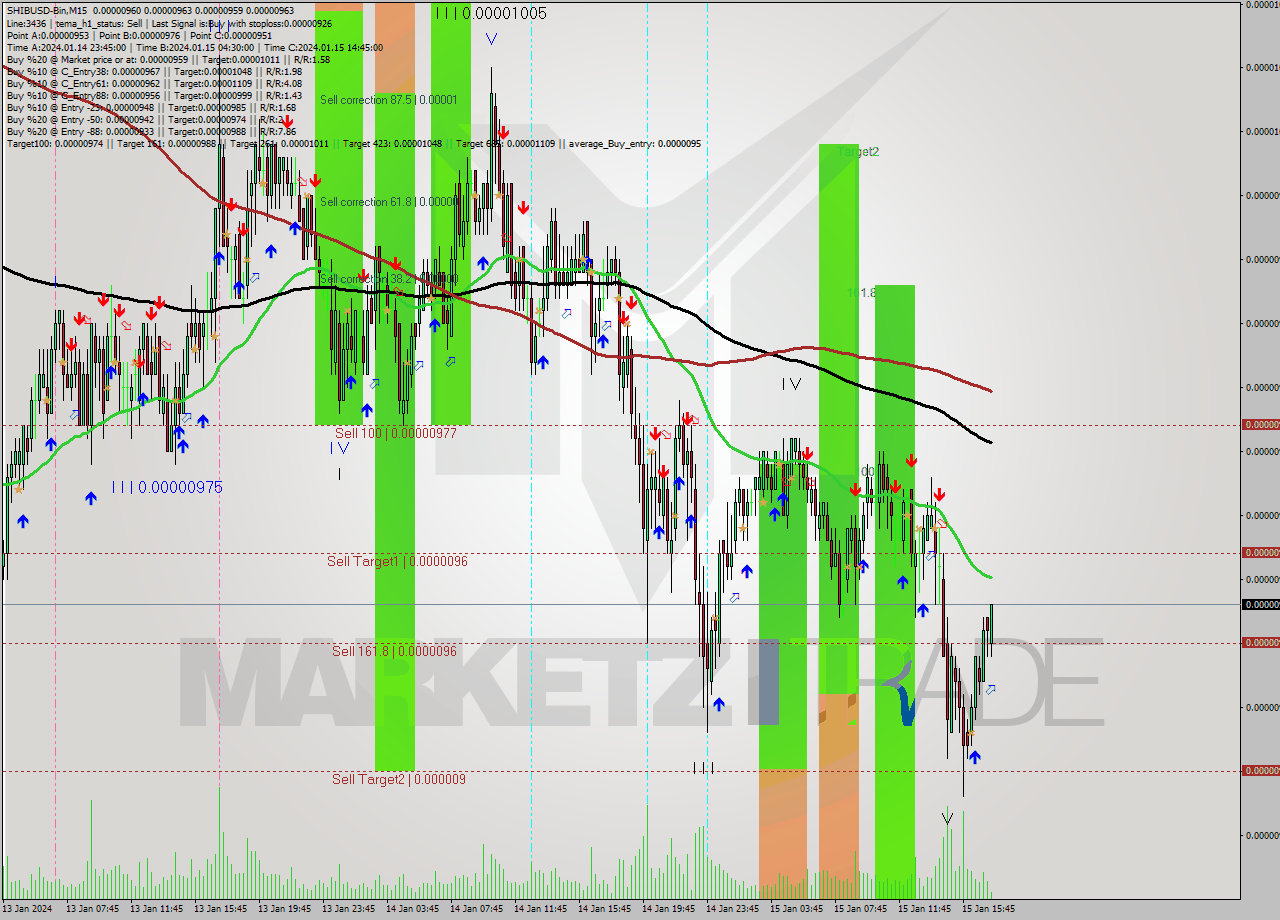Click the '14 Jan 03:45' time axis label
1280x920 pixels.
(x=412, y=909)
